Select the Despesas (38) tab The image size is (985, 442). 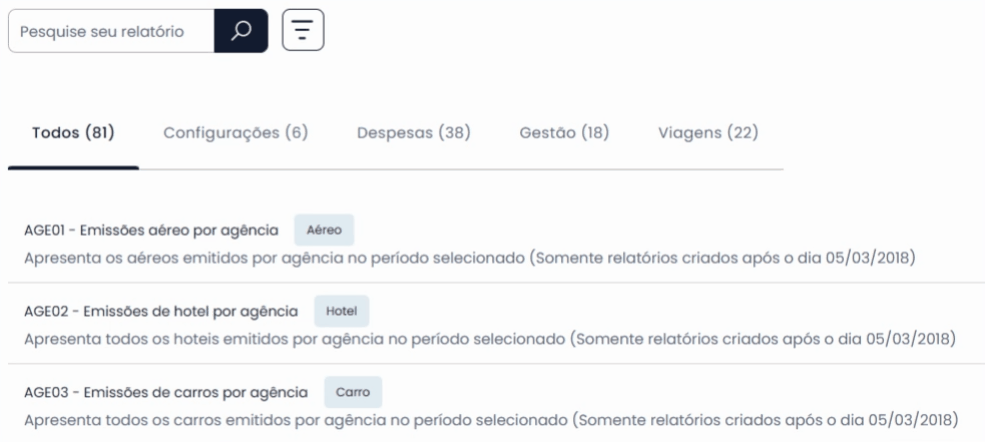[x=414, y=133]
